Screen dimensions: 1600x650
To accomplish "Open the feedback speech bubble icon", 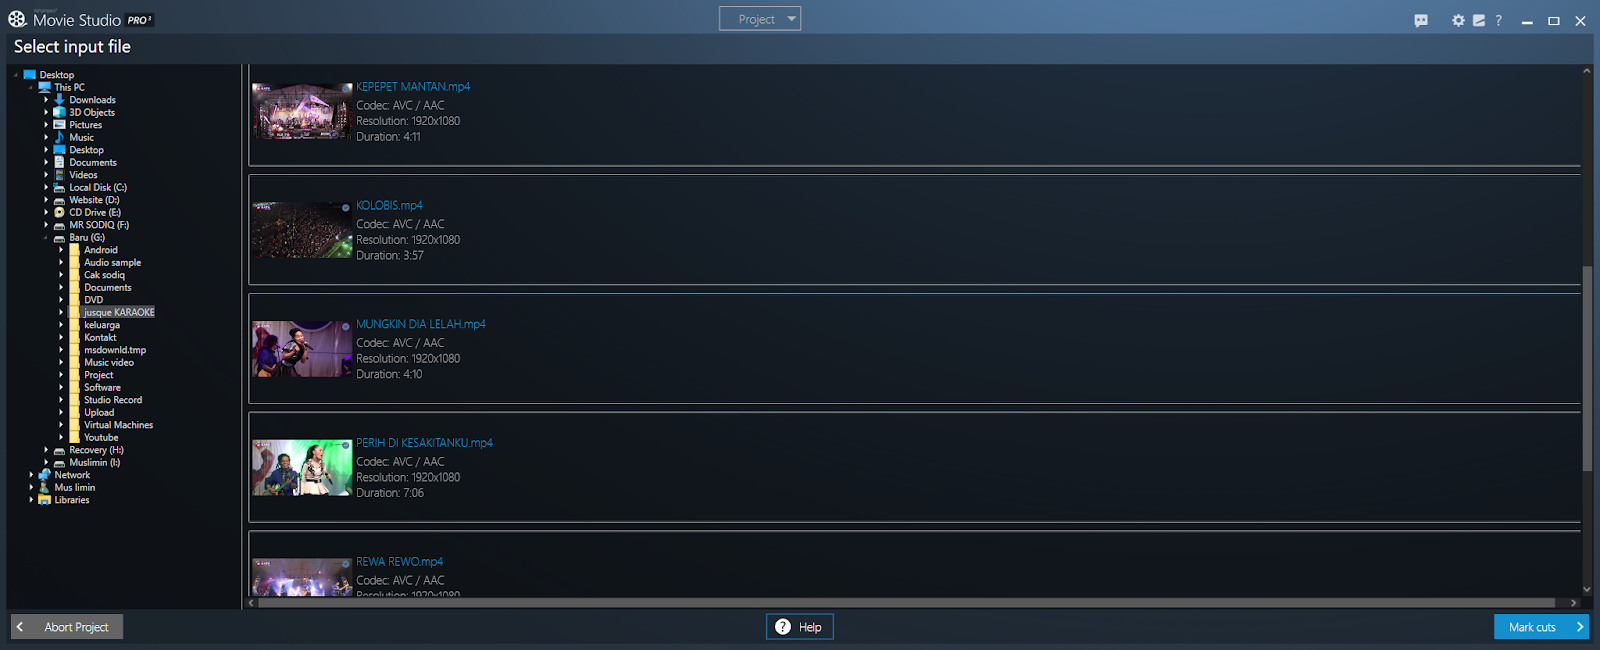I will 1421,20.
